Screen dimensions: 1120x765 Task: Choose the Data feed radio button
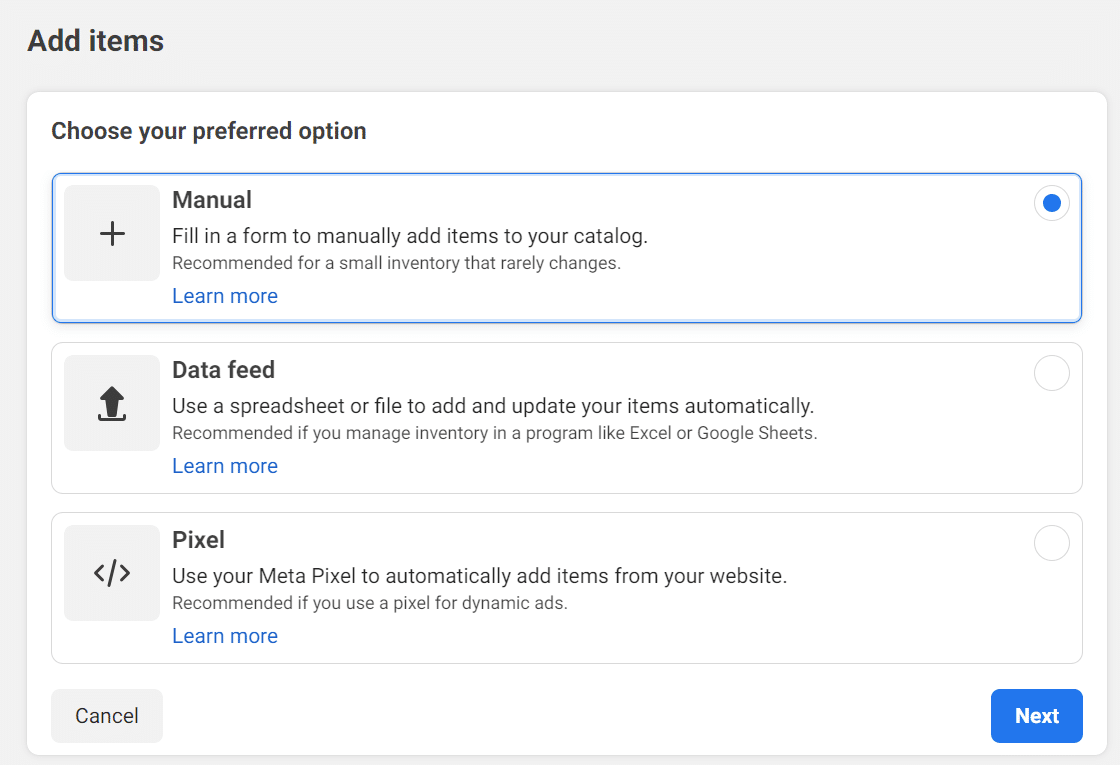point(1051,374)
